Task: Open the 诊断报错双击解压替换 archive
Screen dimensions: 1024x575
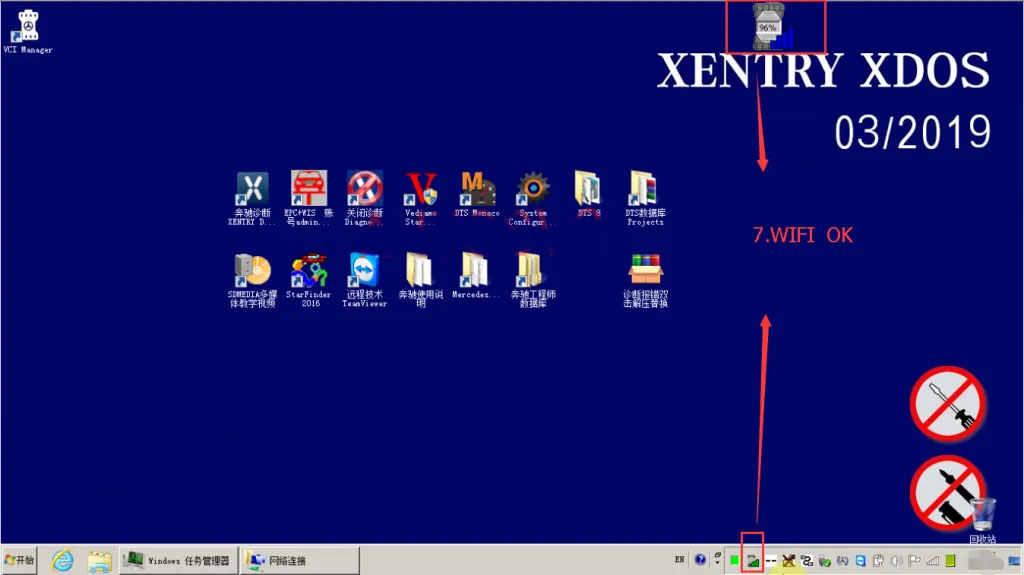Action: (645, 280)
